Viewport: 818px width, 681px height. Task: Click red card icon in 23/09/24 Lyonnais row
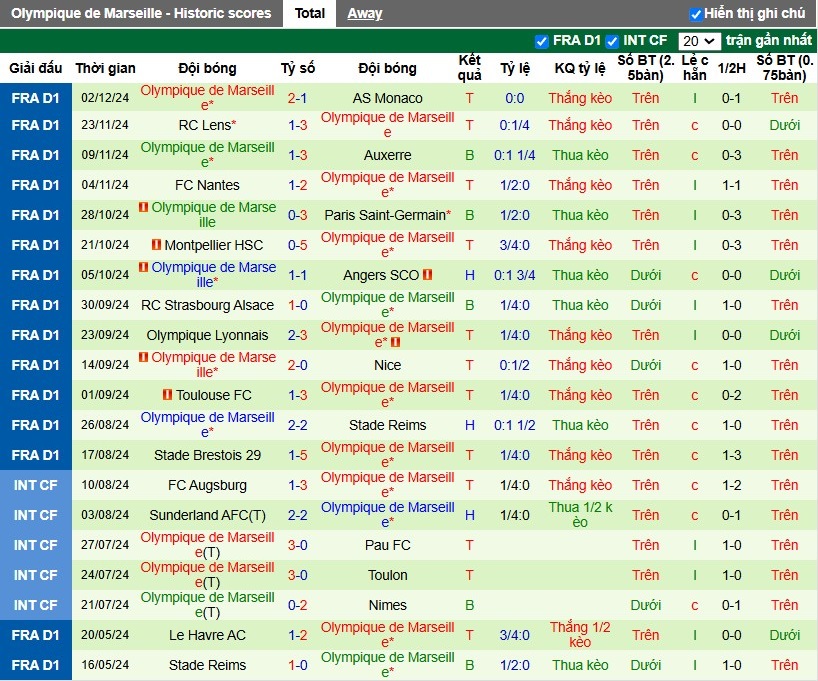(x=395, y=342)
